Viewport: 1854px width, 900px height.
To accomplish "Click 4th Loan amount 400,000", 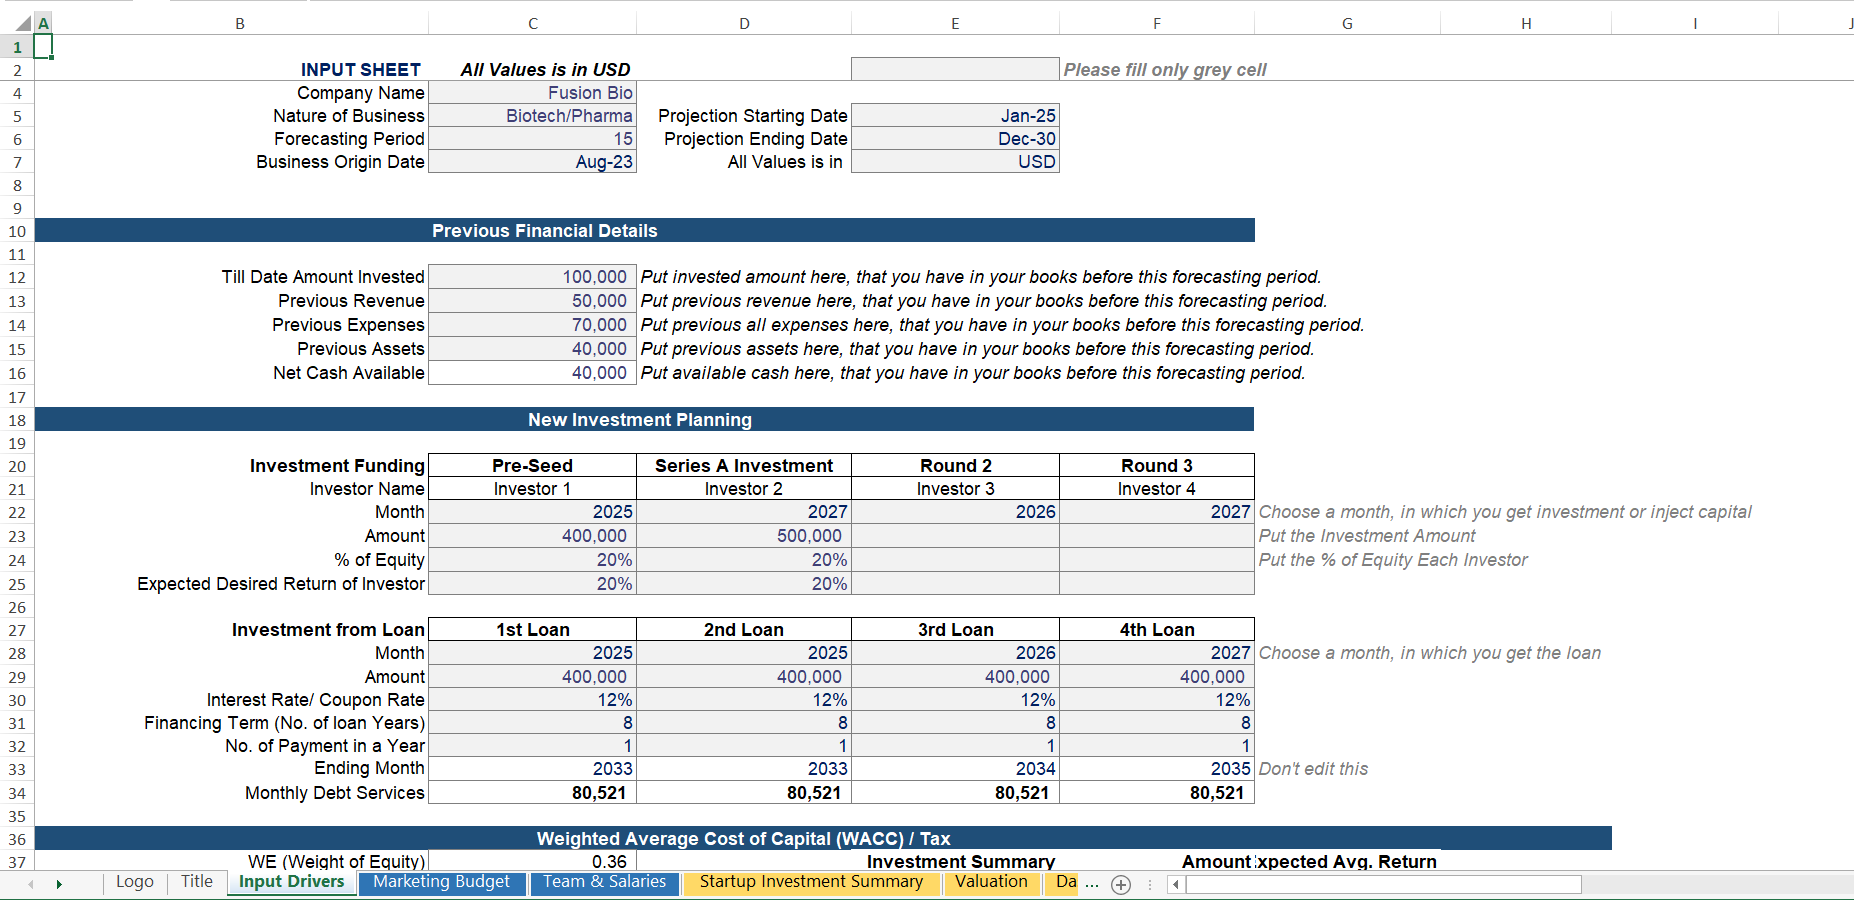I will pos(1157,677).
